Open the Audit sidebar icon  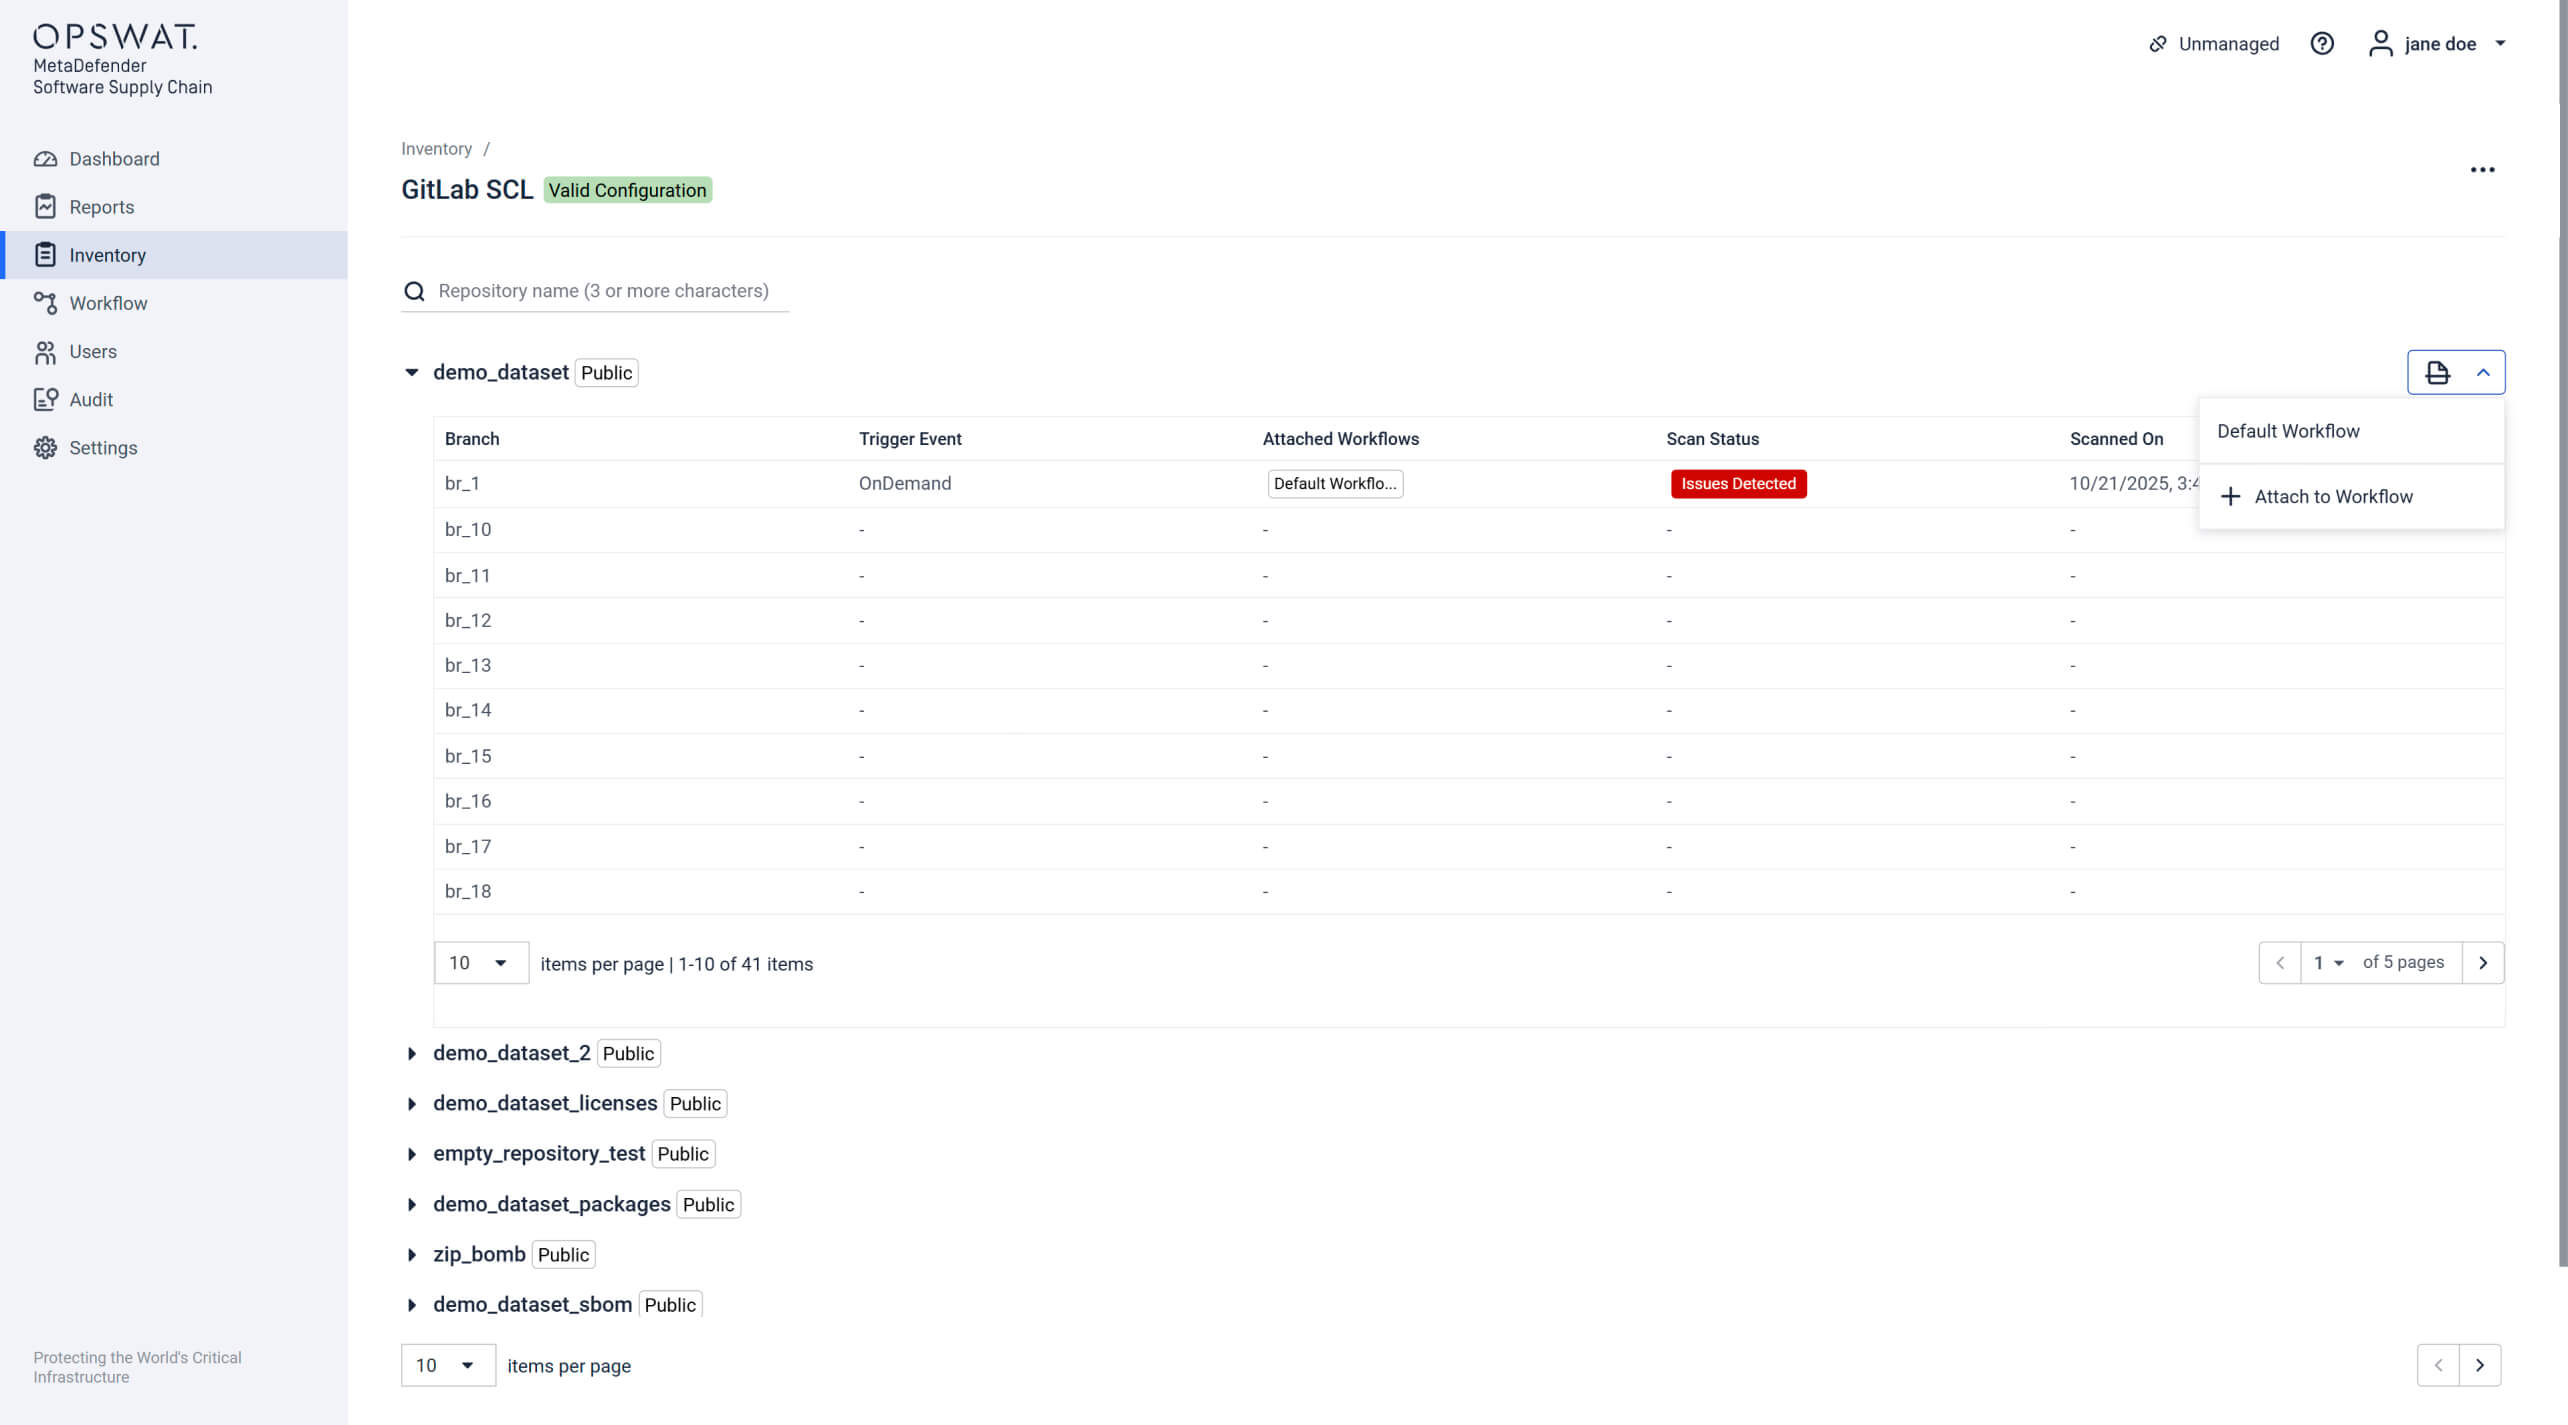tap(45, 400)
